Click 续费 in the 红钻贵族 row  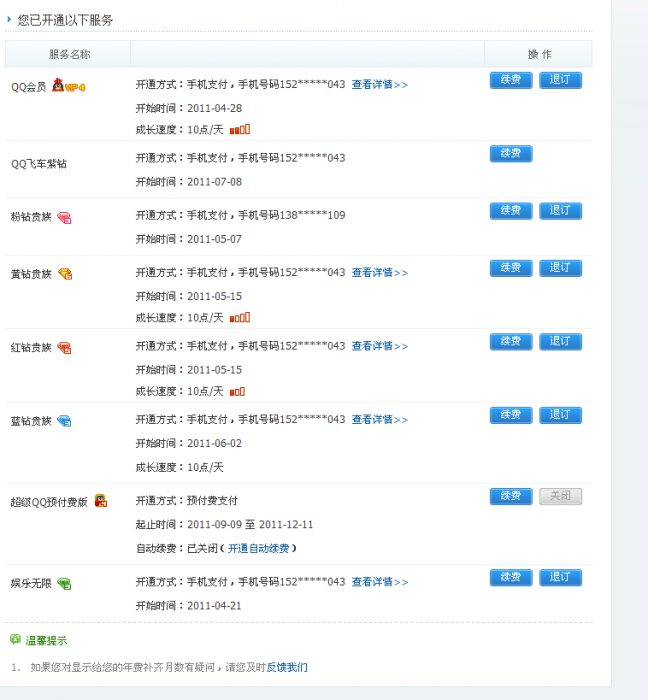pyautogui.click(x=511, y=342)
